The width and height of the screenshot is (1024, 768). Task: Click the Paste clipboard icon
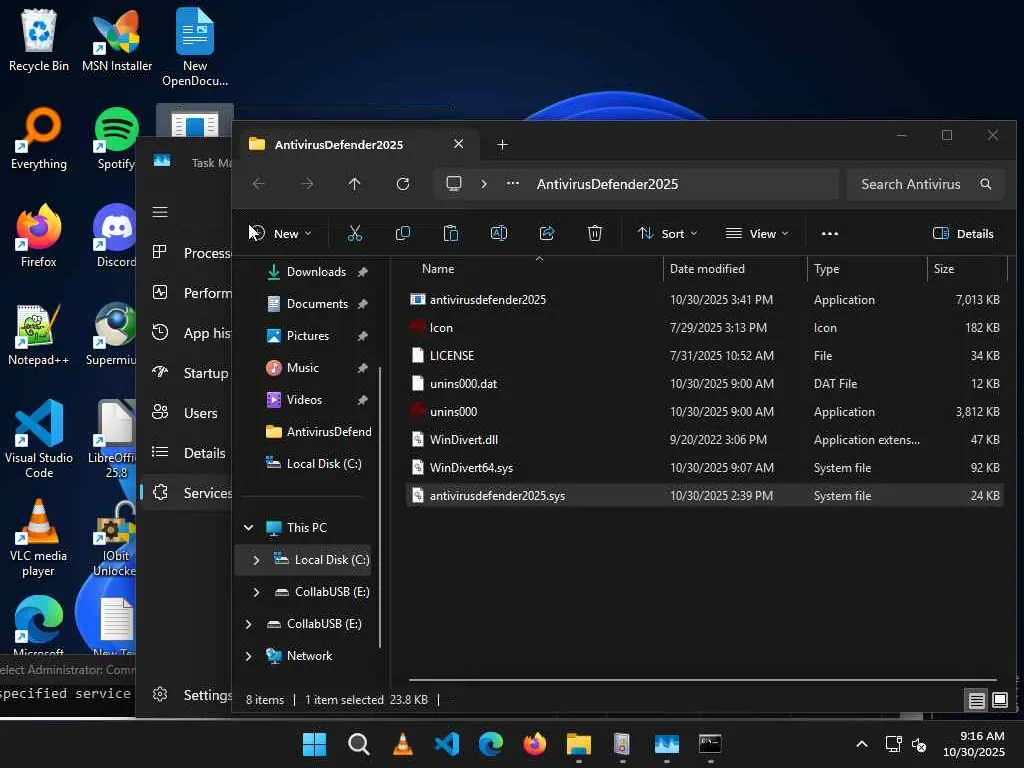tap(451, 233)
